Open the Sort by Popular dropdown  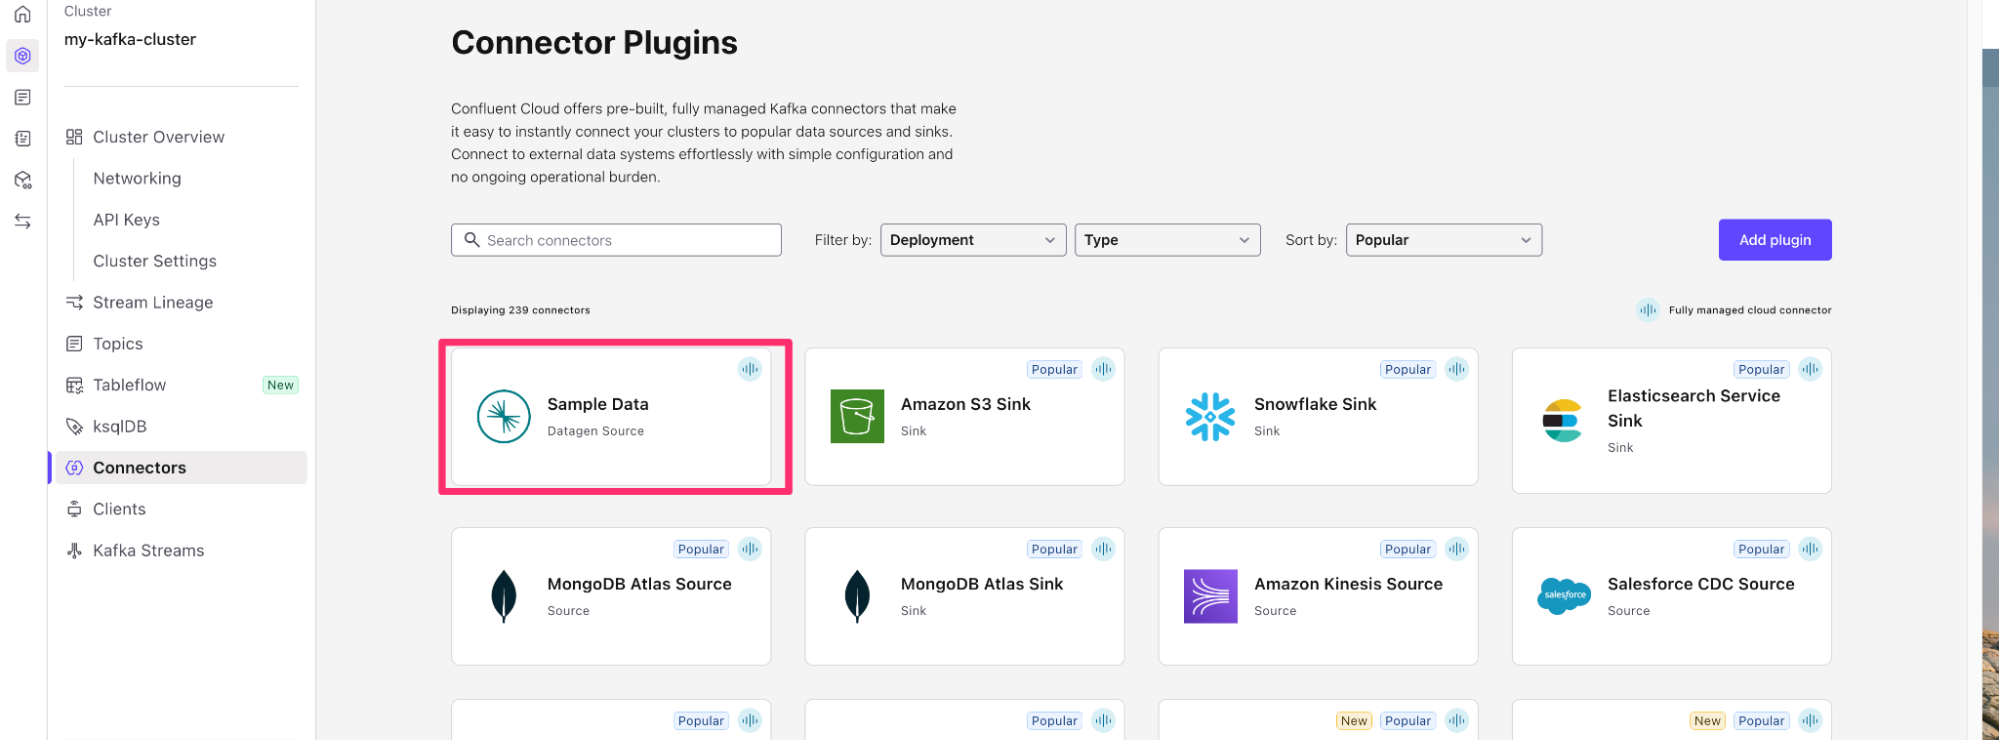click(x=1443, y=240)
